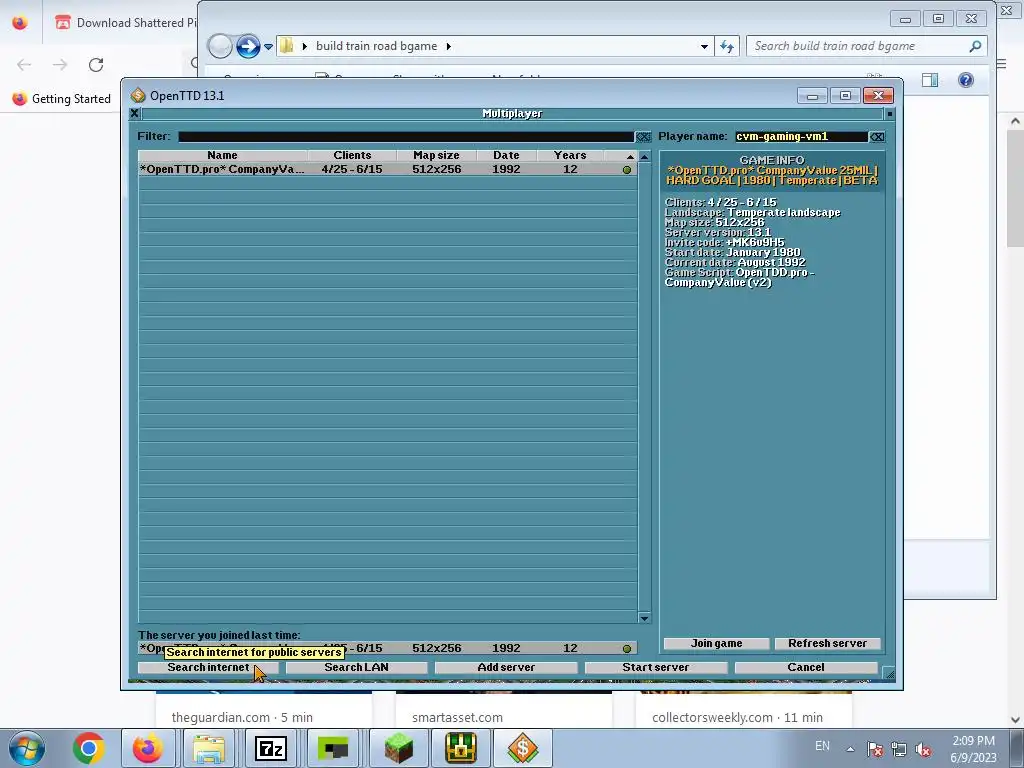The image size is (1024, 768).
Task: Open the Explorer address bar history dropdown
Action: pos(704,46)
